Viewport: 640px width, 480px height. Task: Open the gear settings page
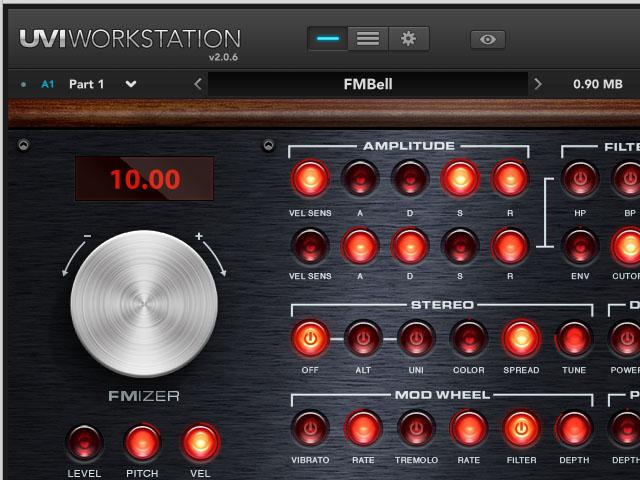click(x=408, y=39)
